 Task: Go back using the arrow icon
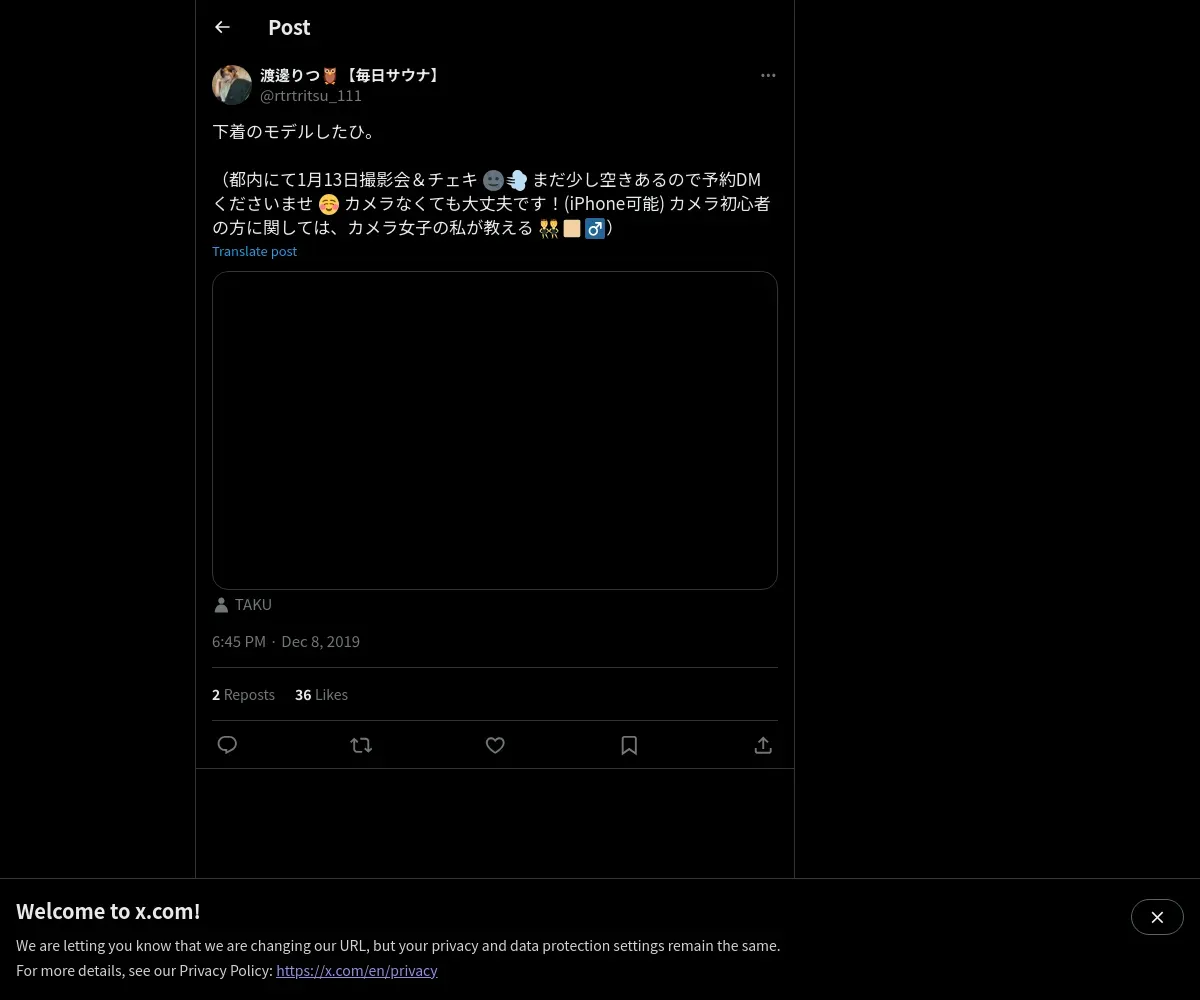222,27
